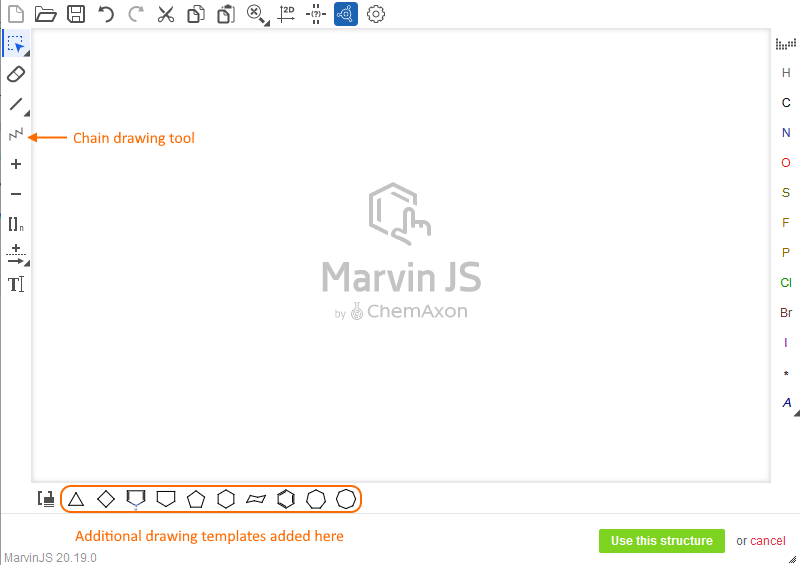Redo the last undone action
This screenshot has height=565, width=800.
pos(136,14)
